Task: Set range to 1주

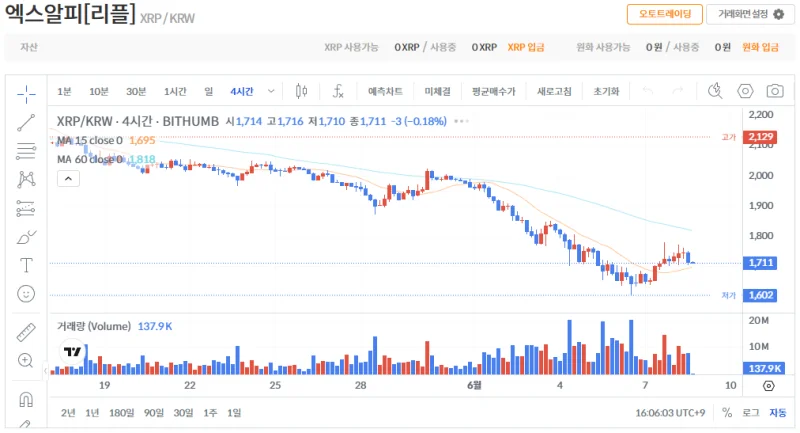Action: pyautogui.click(x=210, y=413)
